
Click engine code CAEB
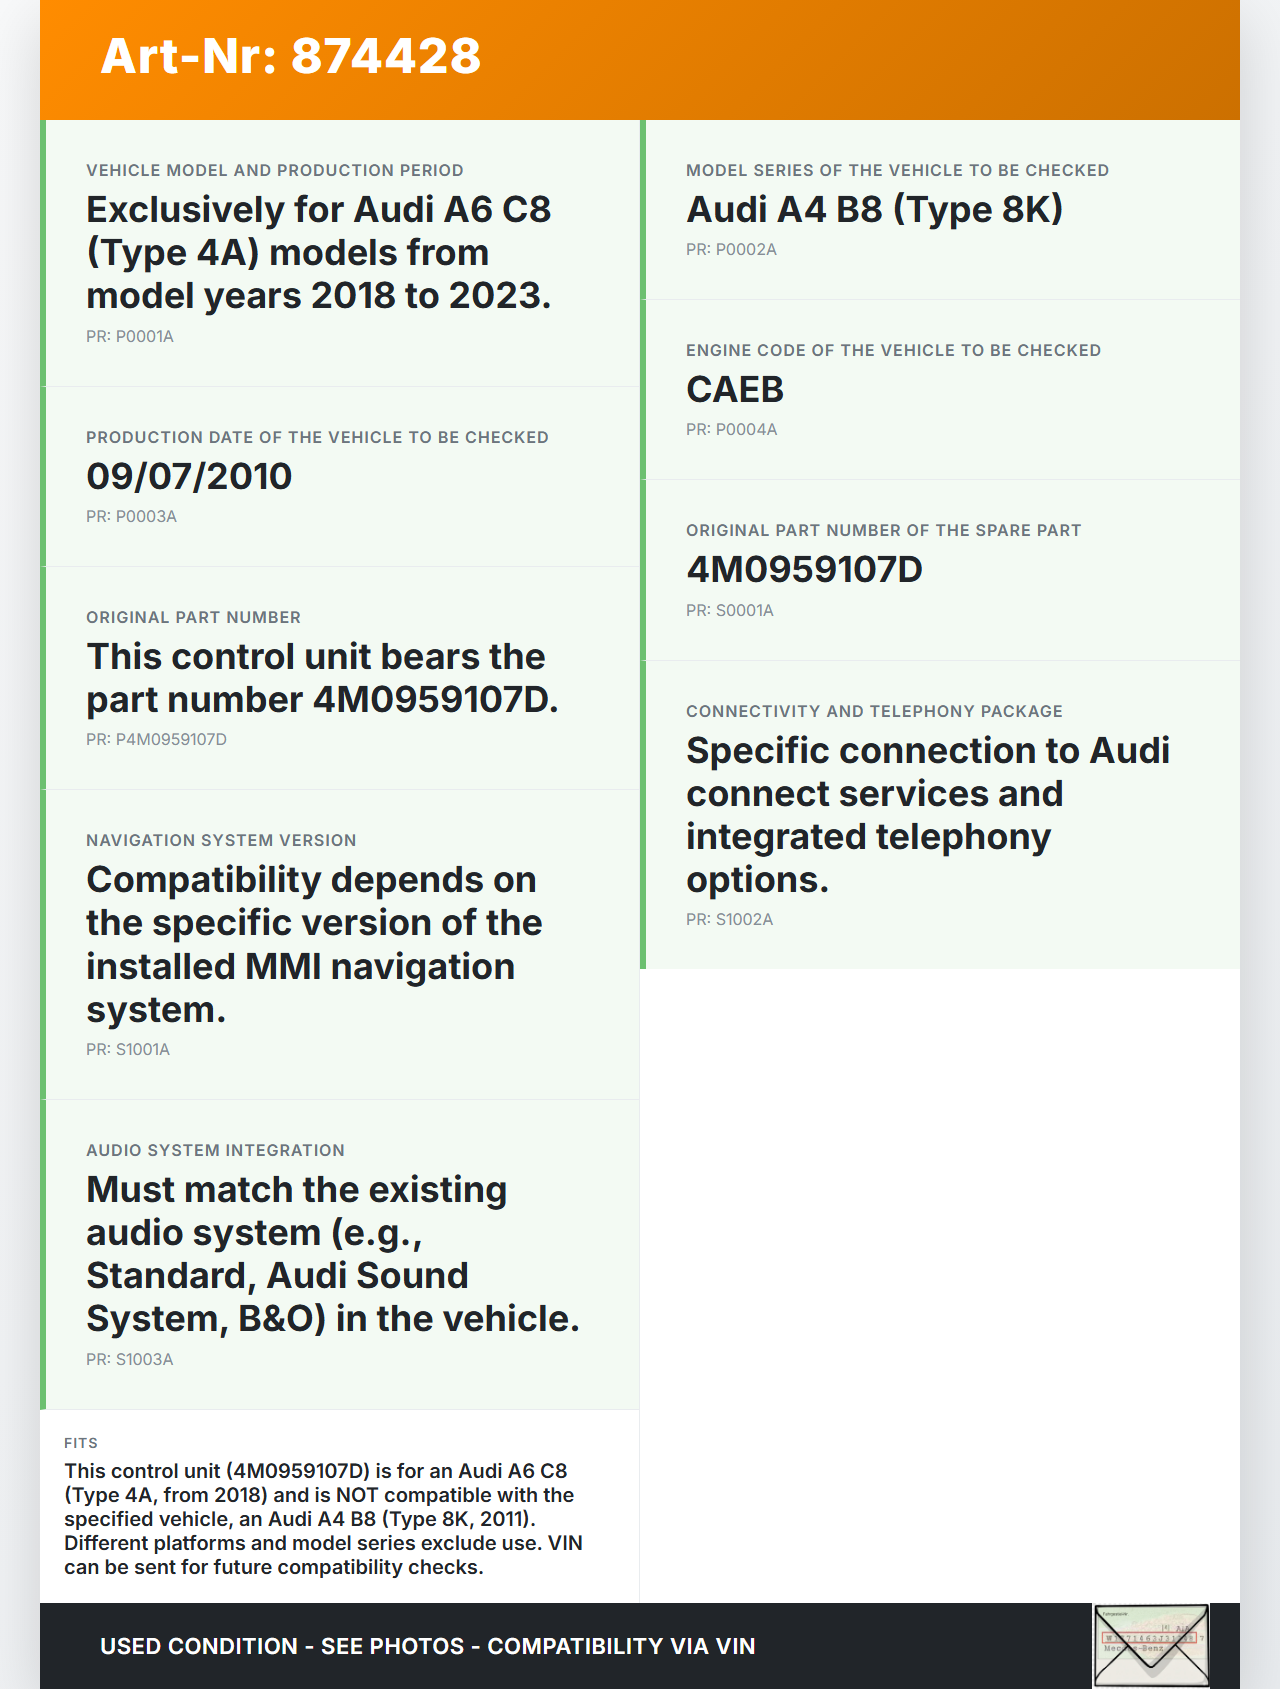(x=735, y=389)
